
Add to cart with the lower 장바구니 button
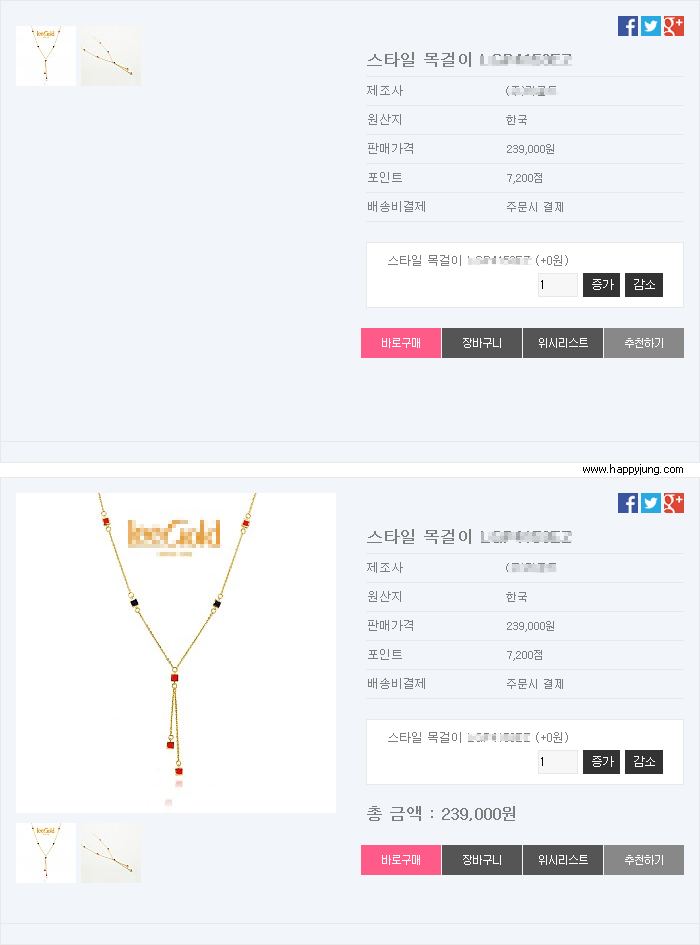(x=482, y=860)
